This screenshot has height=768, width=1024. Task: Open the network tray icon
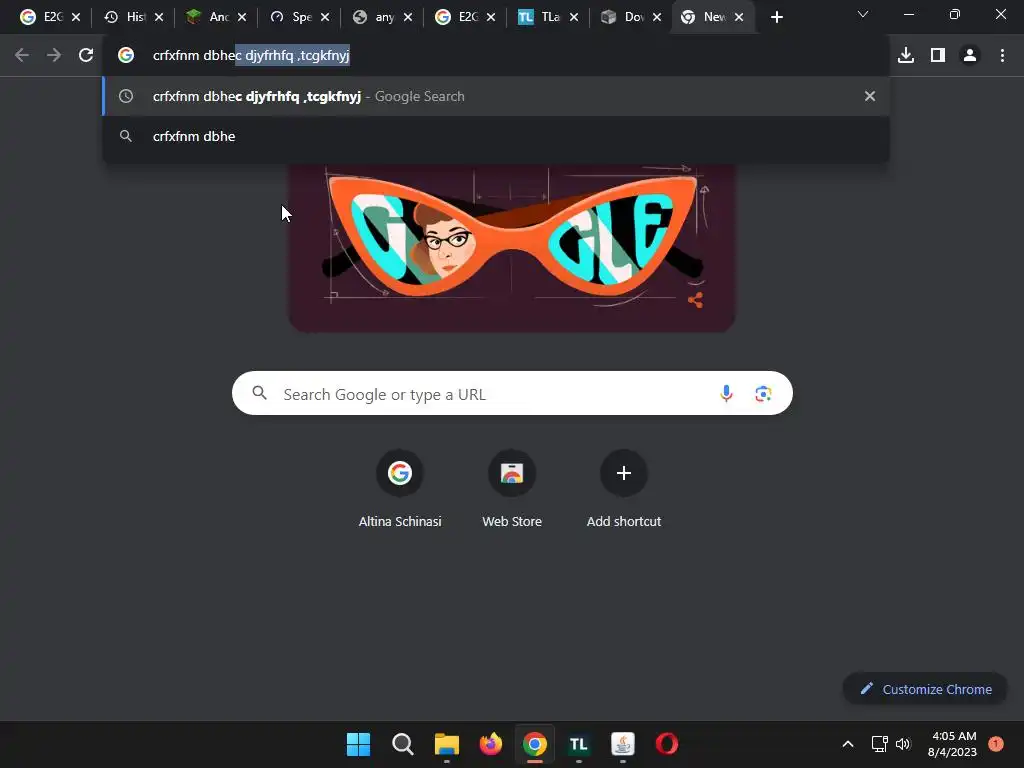(x=880, y=744)
